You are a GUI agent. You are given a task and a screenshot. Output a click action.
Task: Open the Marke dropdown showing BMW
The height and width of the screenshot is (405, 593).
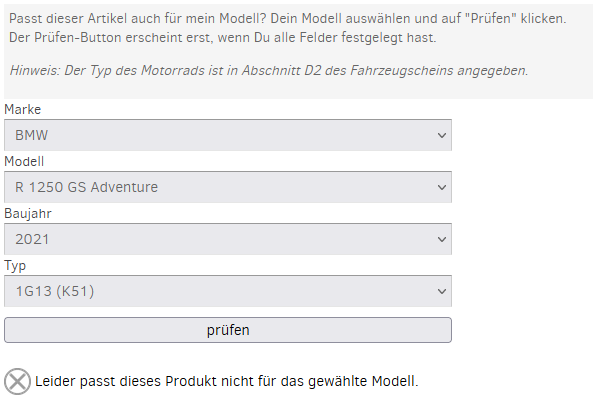[x=228, y=135]
